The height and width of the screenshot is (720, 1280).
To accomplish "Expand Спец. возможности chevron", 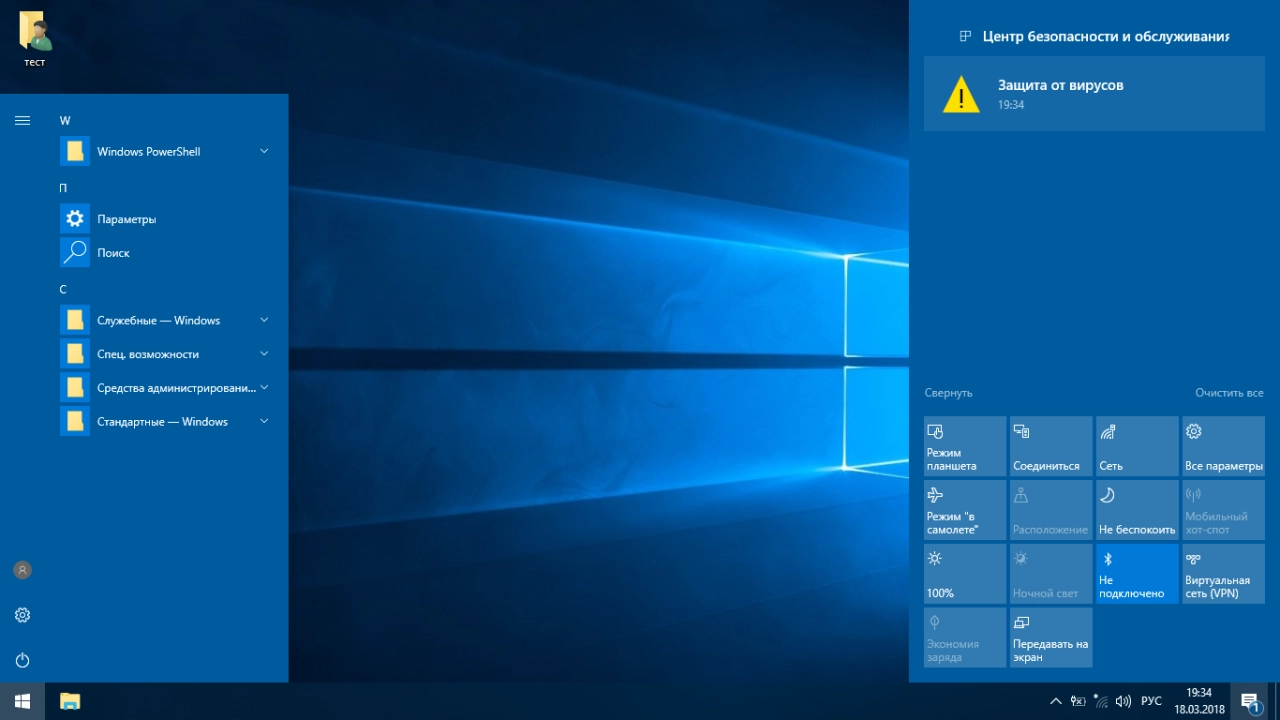I will (x=264, y=354).
